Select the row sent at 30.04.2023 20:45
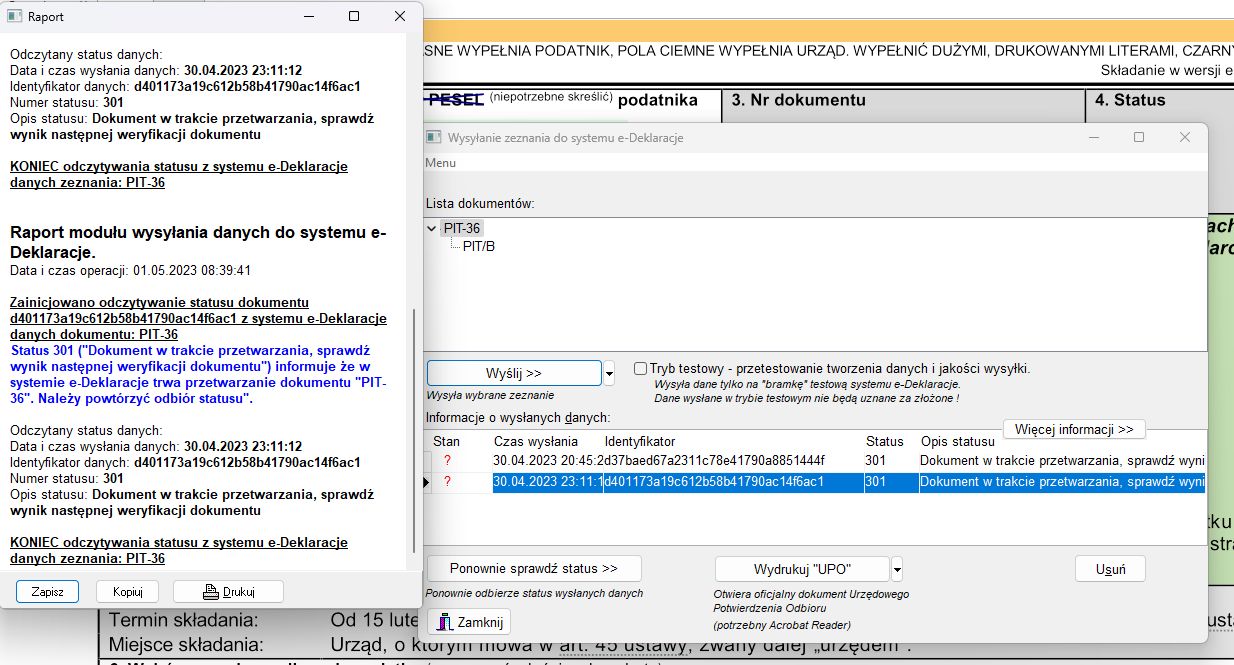 click(660, 460)
